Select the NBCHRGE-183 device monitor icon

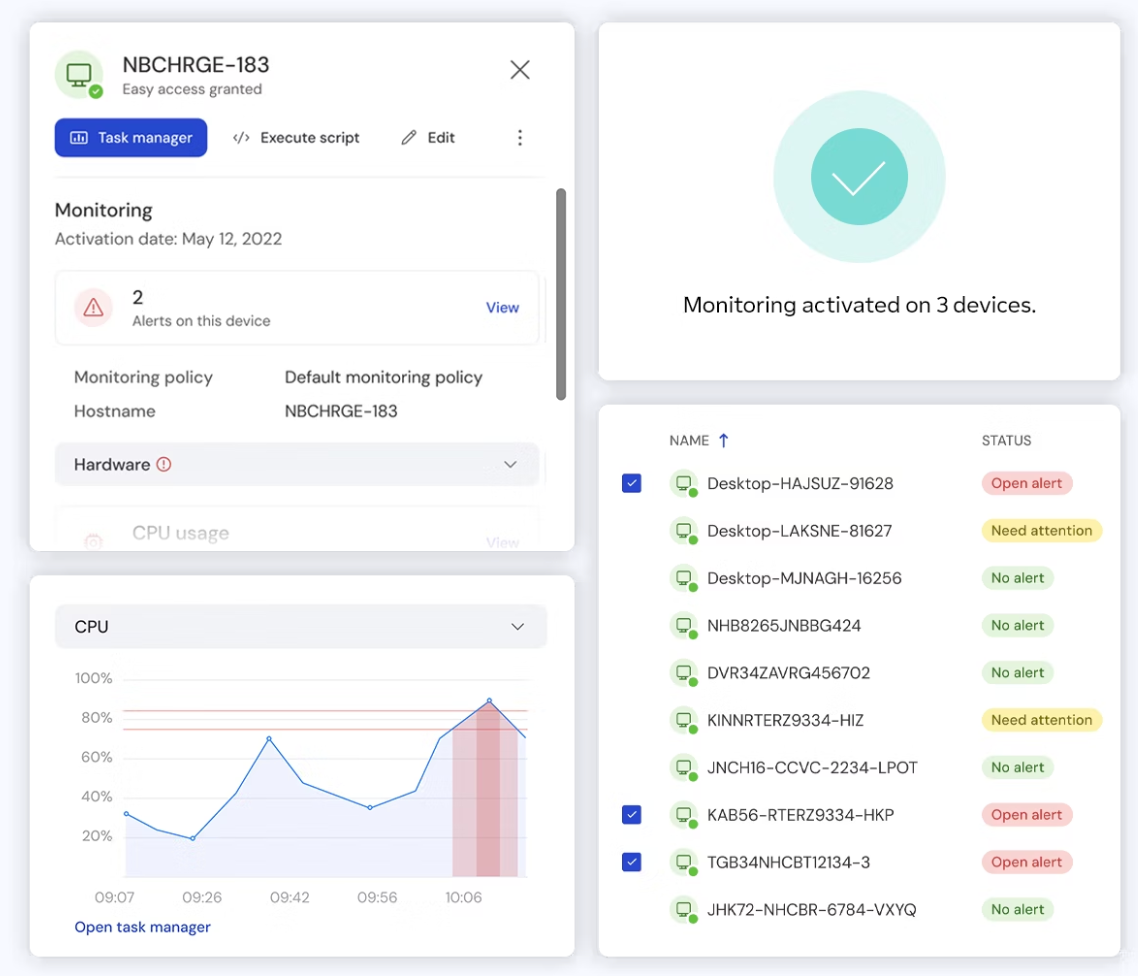(x=79, y=74)
